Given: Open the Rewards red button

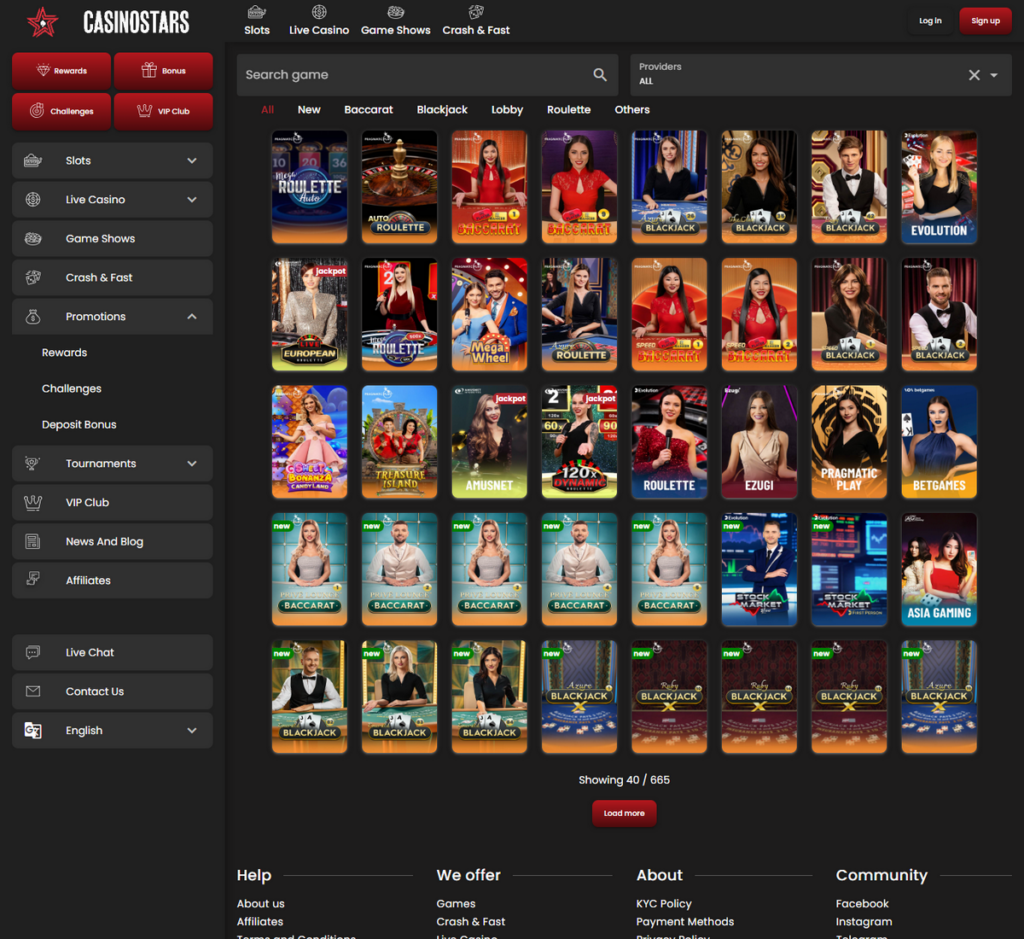Looking at the screenshot, I should [x=61, y=71].
